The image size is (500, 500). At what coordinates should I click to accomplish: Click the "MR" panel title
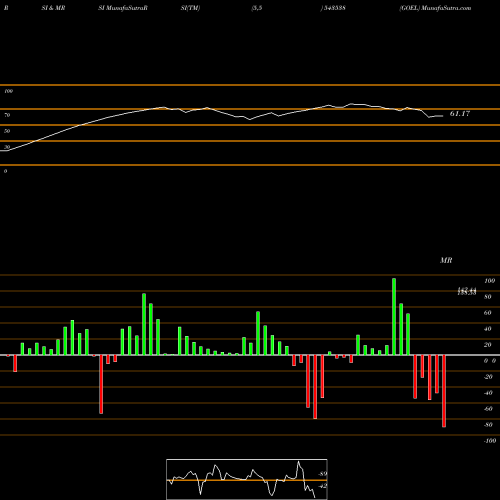[446, 260]
